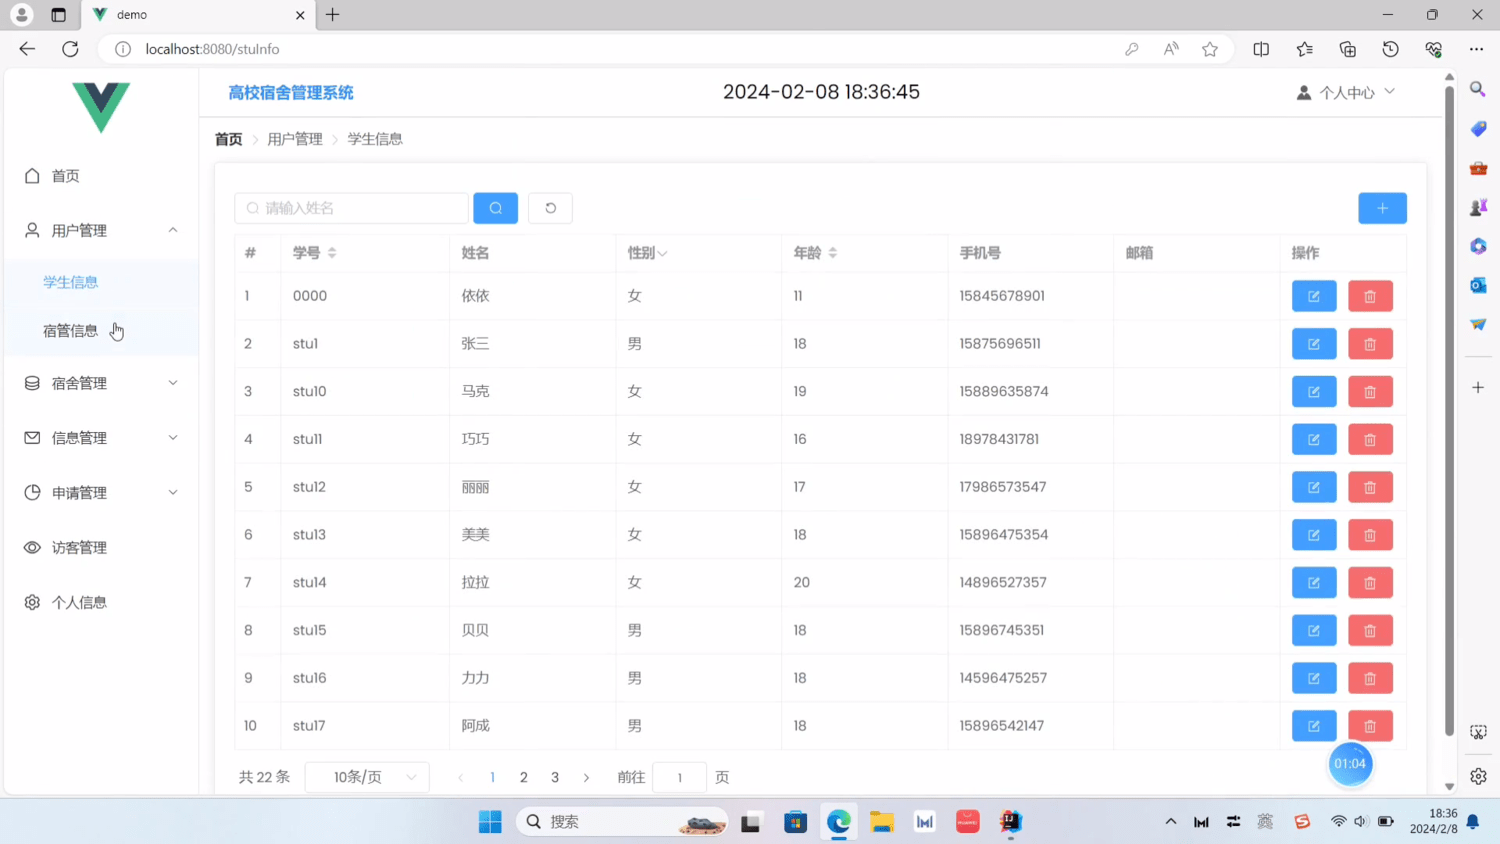Screen dimensions: 1500x844
Task: Edit student 张三 using the edit icon
Action: [x=1313, y=343]
